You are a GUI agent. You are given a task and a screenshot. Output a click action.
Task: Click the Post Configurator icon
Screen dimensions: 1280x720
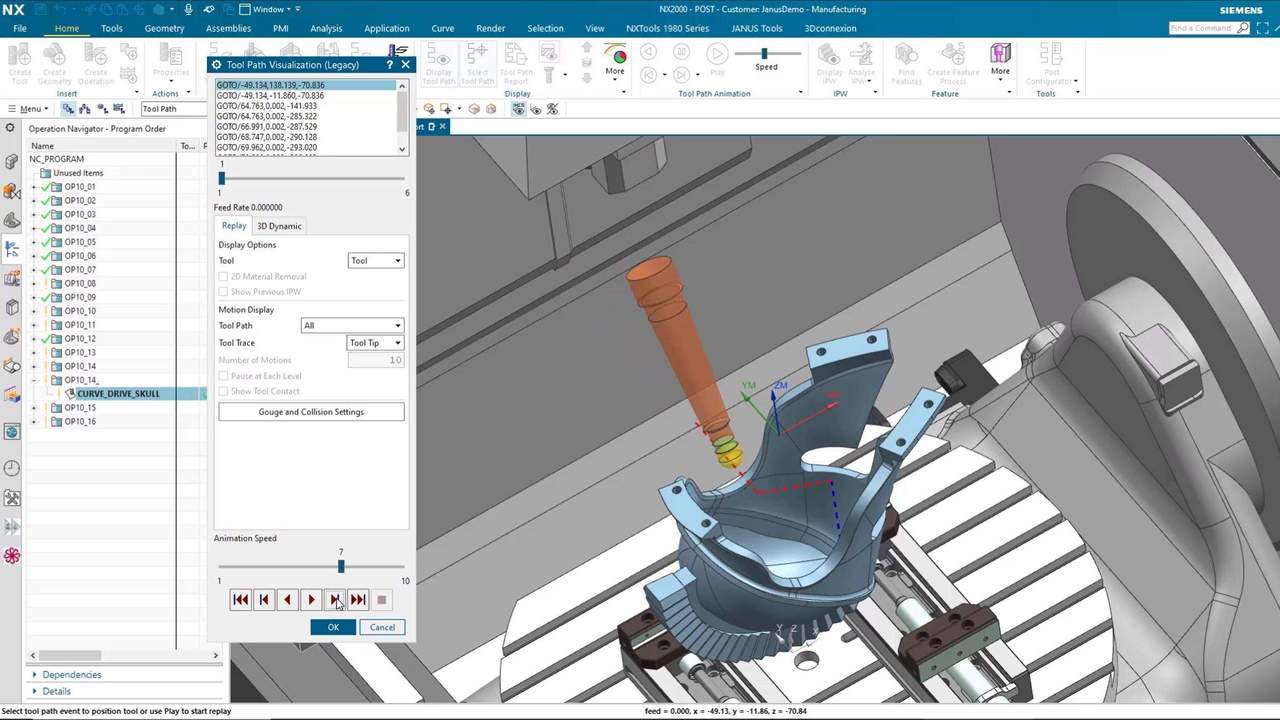(1050, 62)
